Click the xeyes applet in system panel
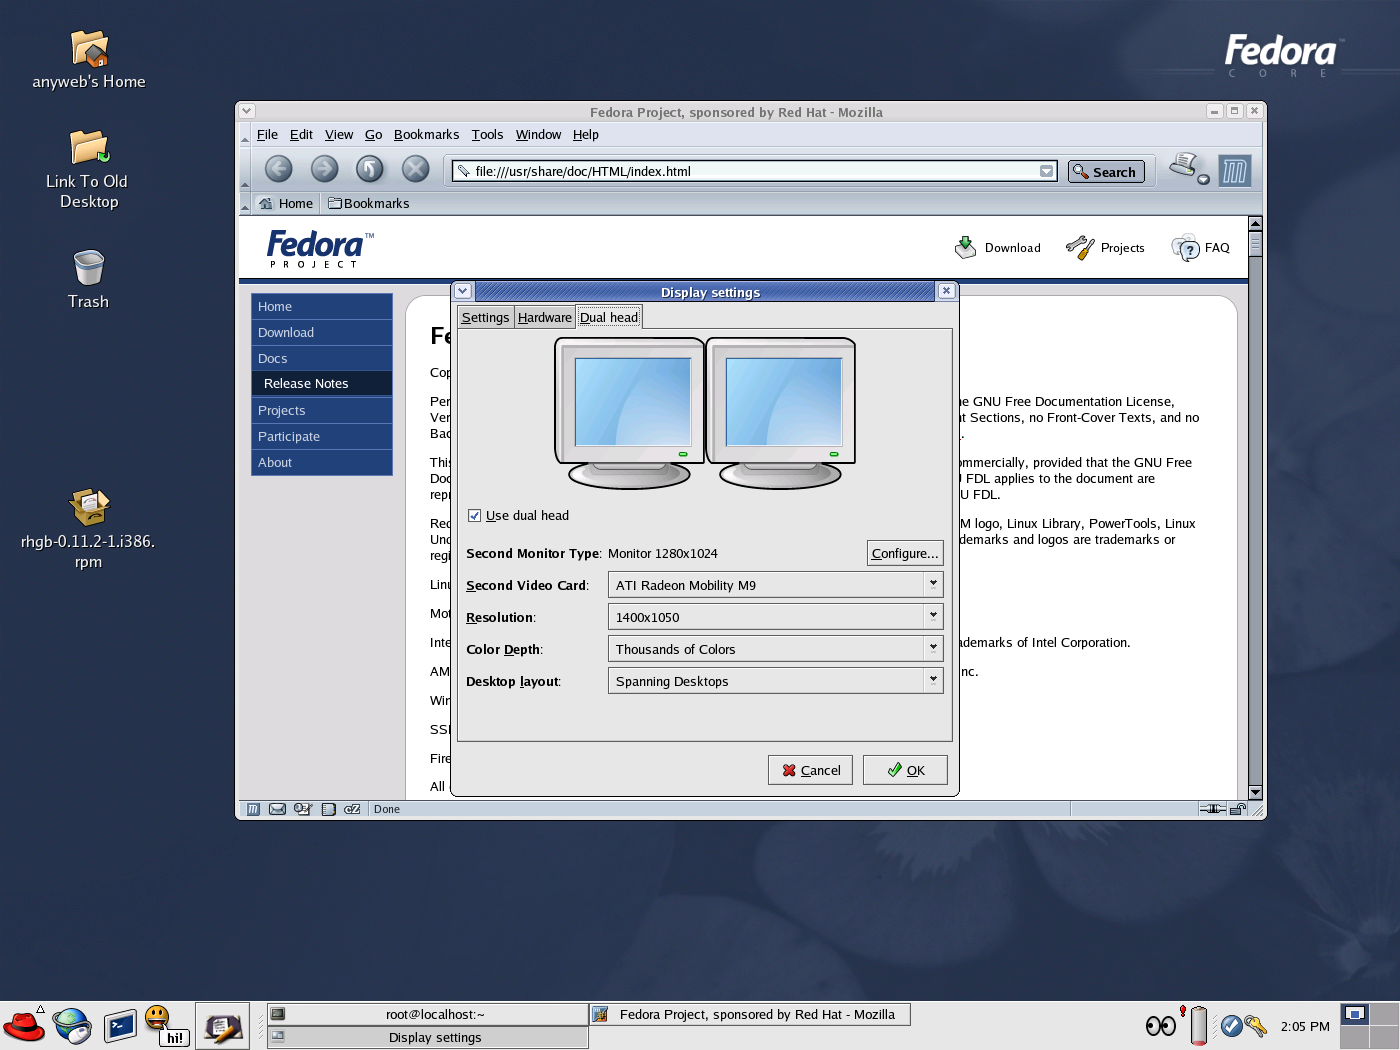The height and width of the screenshot is (1050, 1400). 1161,1026
